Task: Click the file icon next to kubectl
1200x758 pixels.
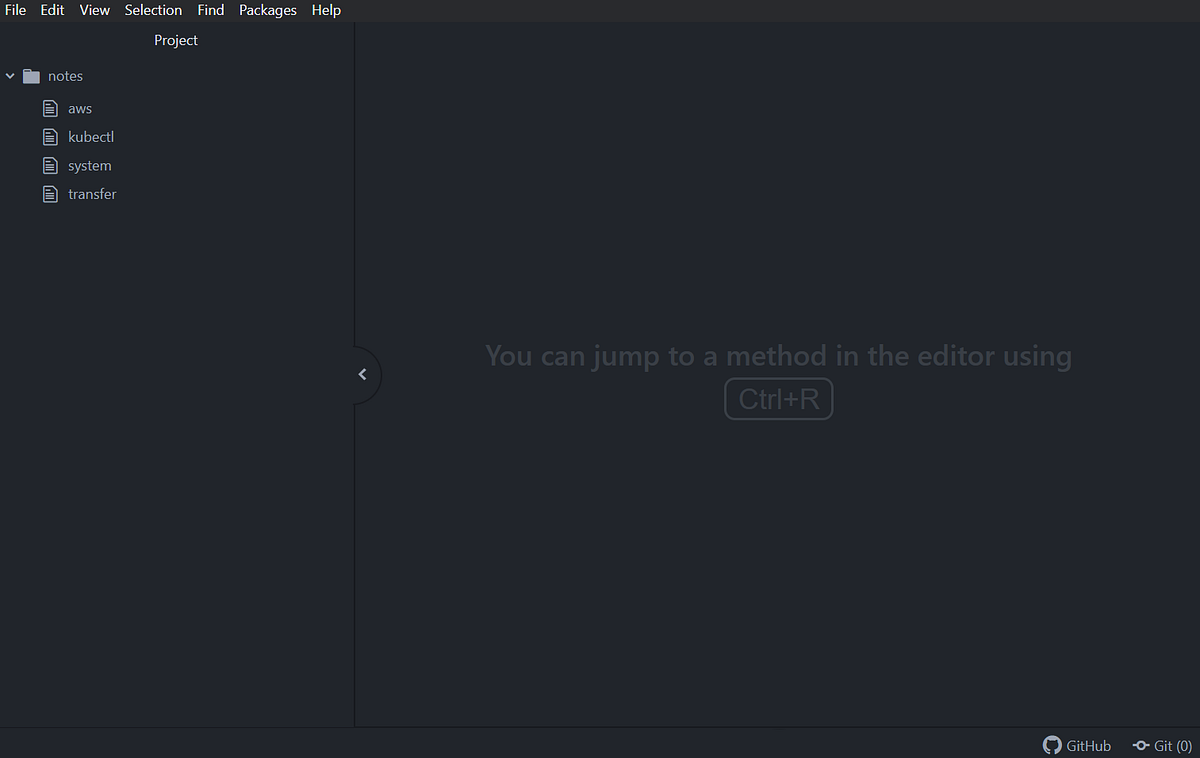Action: point(50,136)
